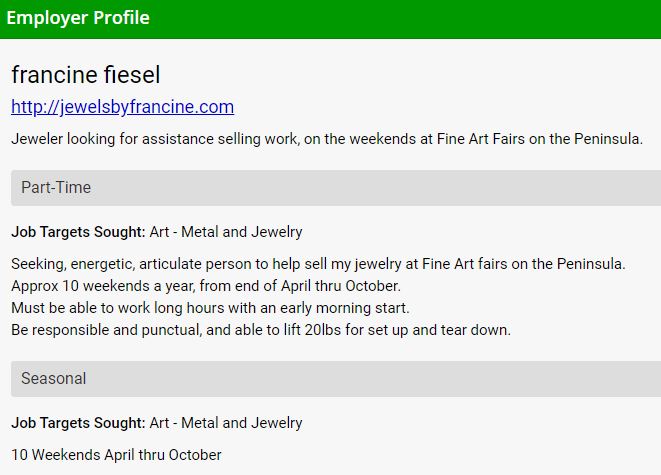Image resolution: width=661 pixels, height=475 pixels.
Task: Click the word Peninsula in the top description
Action: [607, 139]
